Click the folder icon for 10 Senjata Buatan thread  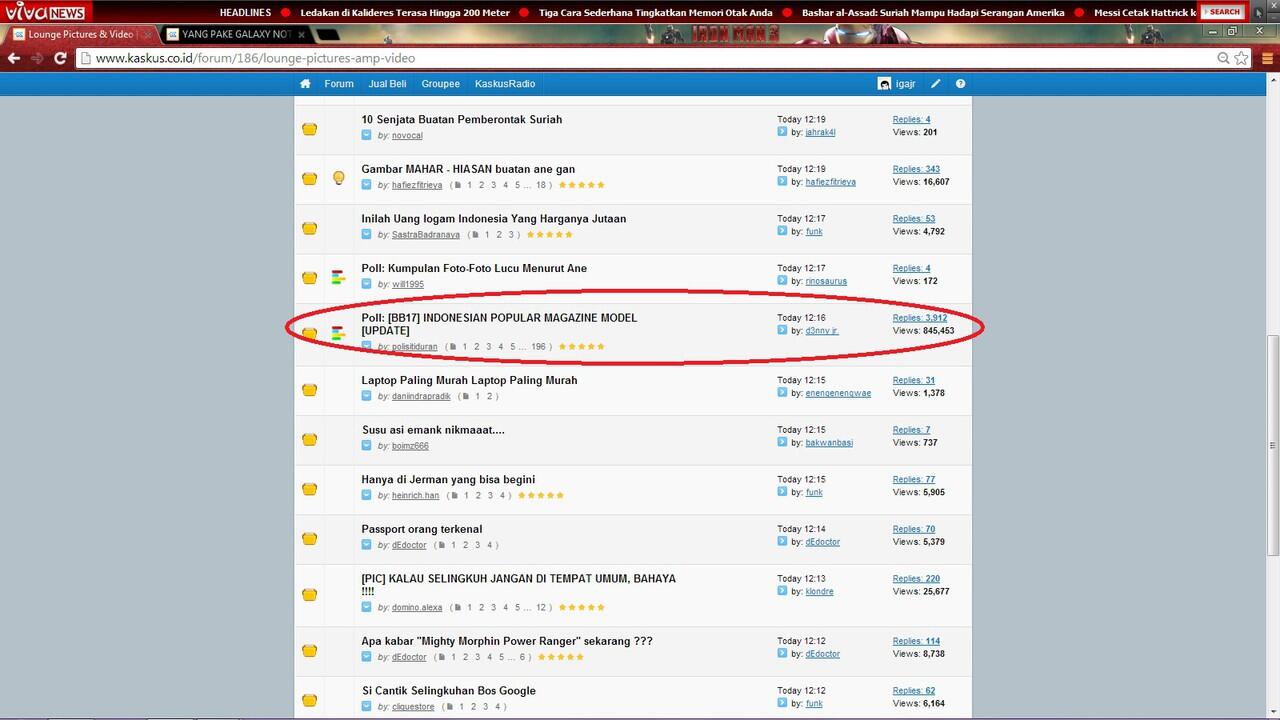pos(310,129)
